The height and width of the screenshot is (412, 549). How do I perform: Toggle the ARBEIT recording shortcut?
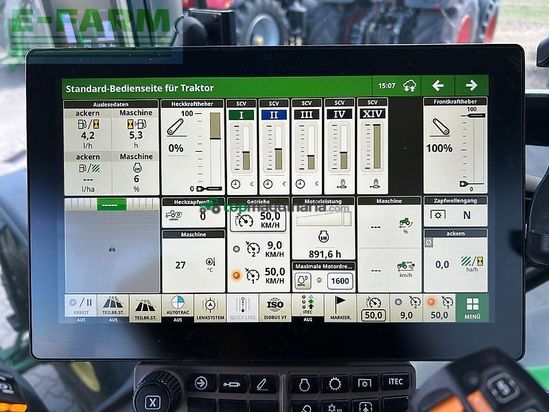81,306
